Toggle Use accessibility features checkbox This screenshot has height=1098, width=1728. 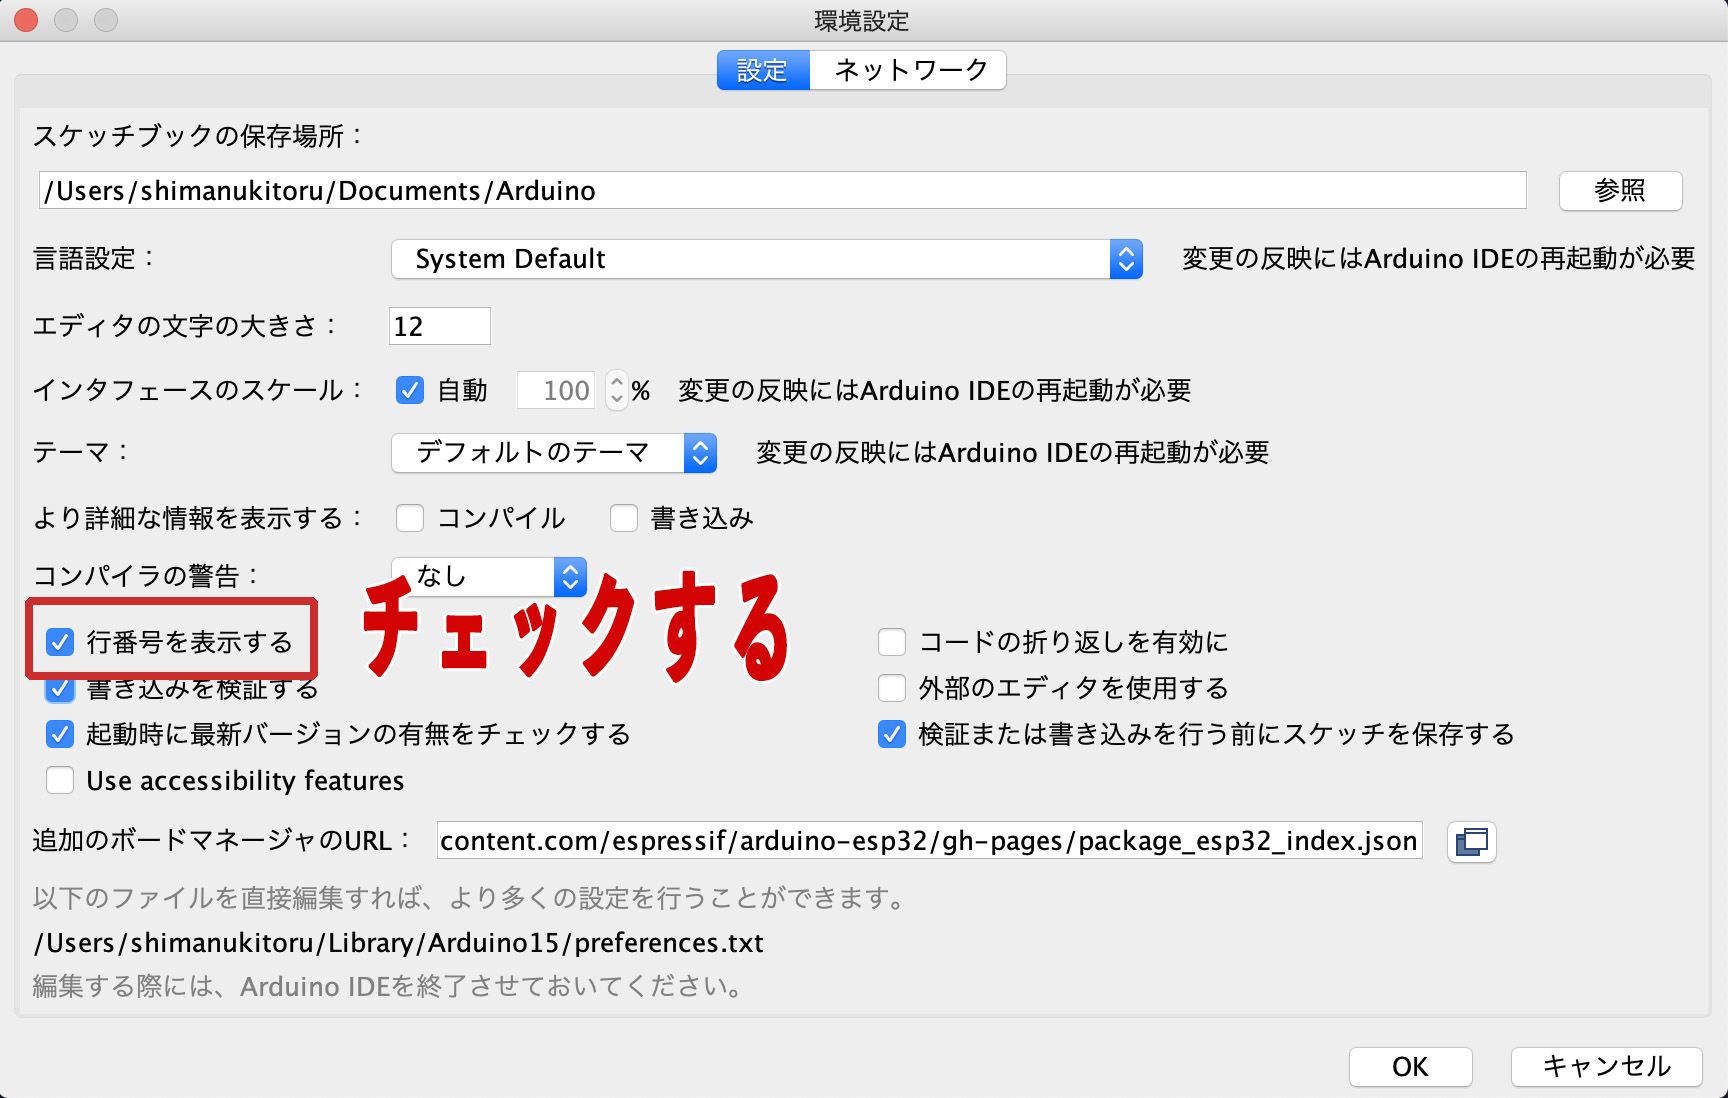point(60,780)
